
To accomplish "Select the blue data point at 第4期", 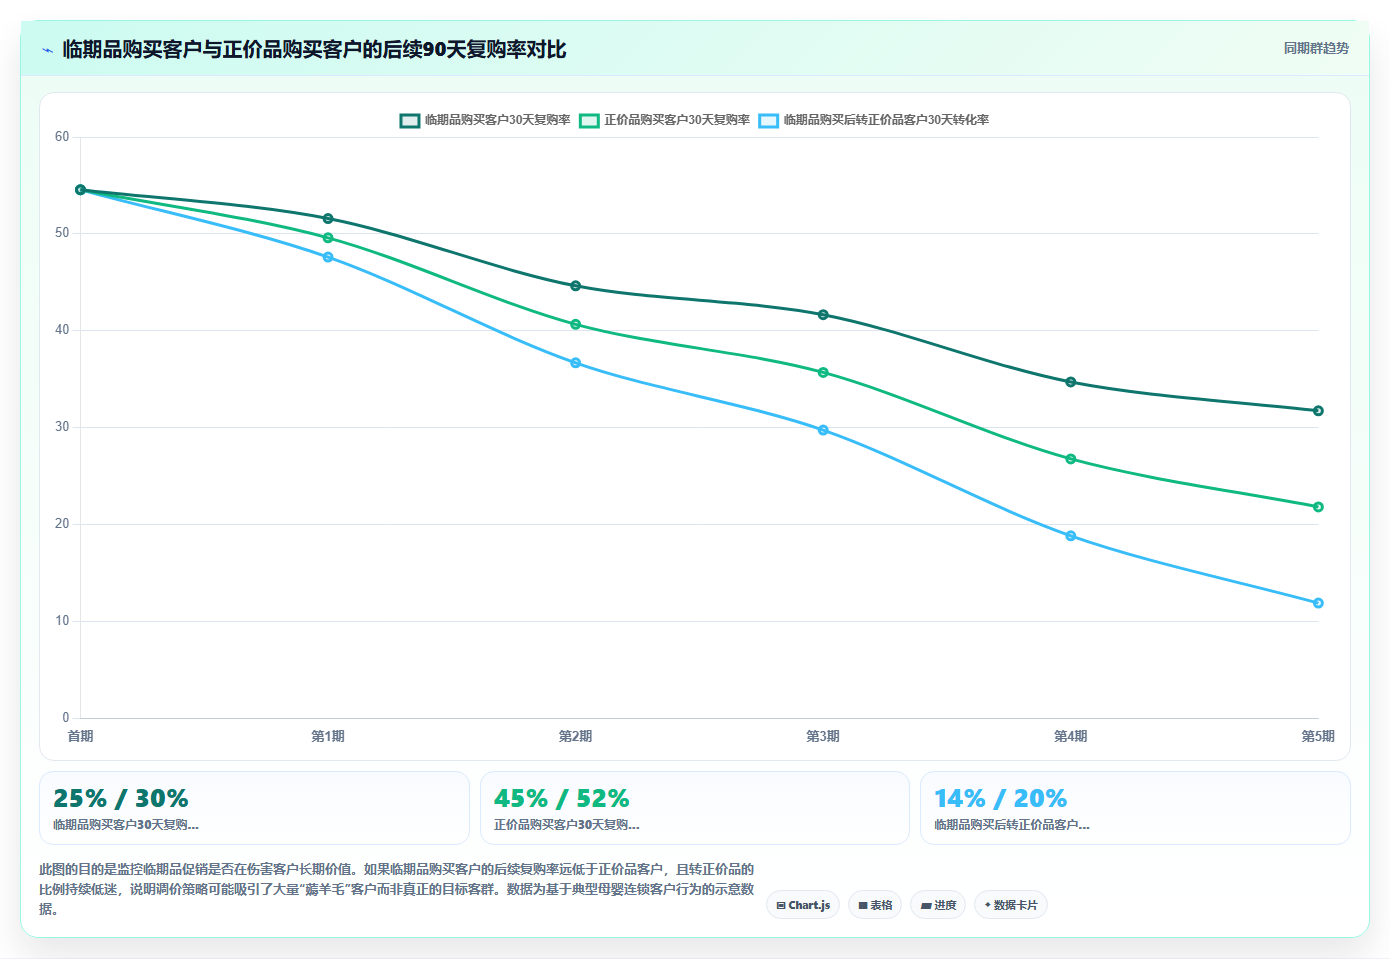I will (1070, 536).
